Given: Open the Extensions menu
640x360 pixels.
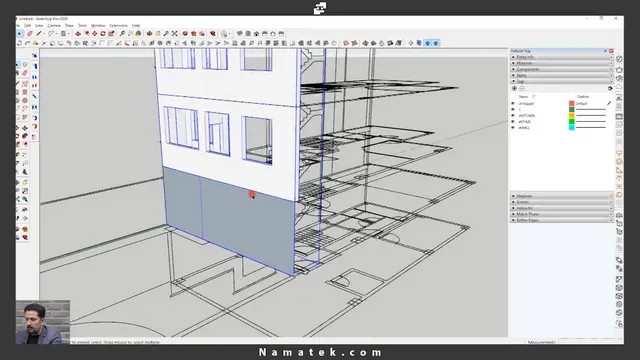Looking at the screenshot, I should pyautogui.click(x=118, y=25).
